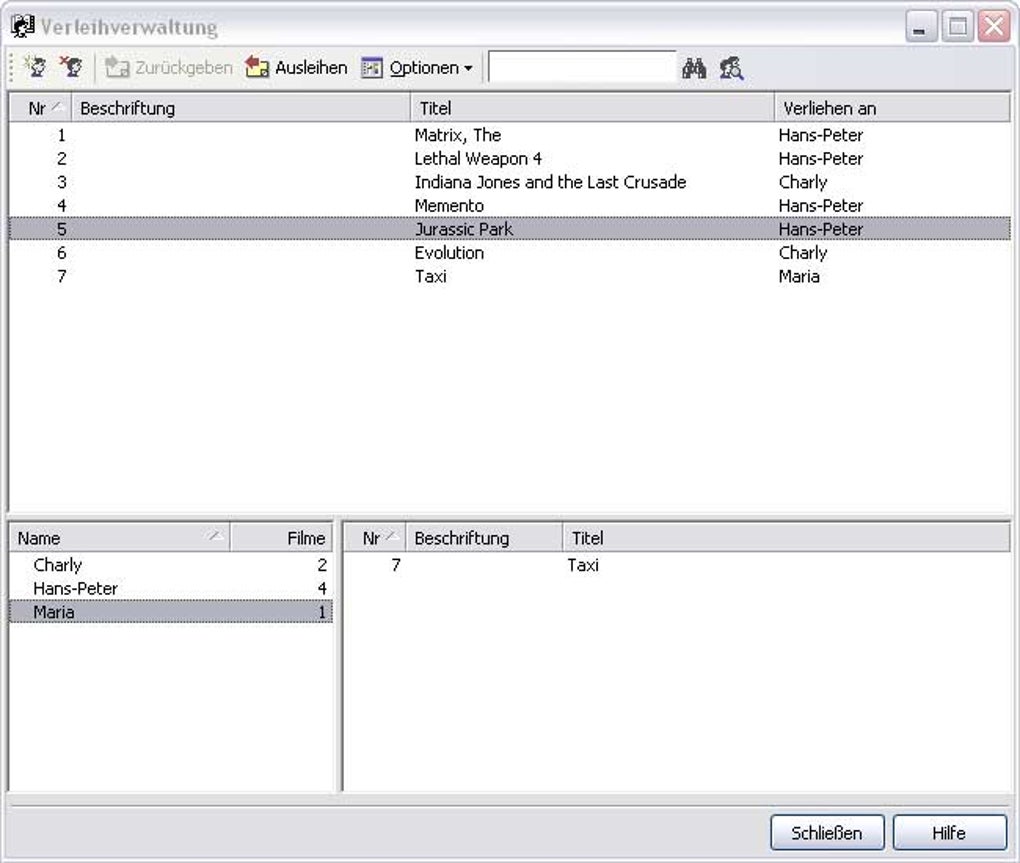Click the Ausleihen lend button
The width and height of the screenshot is (1020, 863).
(297, 68)
